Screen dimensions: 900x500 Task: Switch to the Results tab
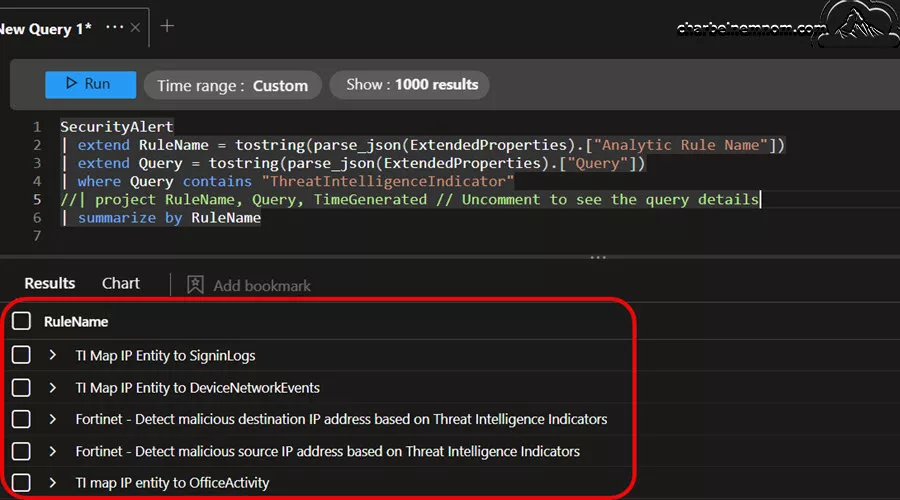(x=49, y=284)
